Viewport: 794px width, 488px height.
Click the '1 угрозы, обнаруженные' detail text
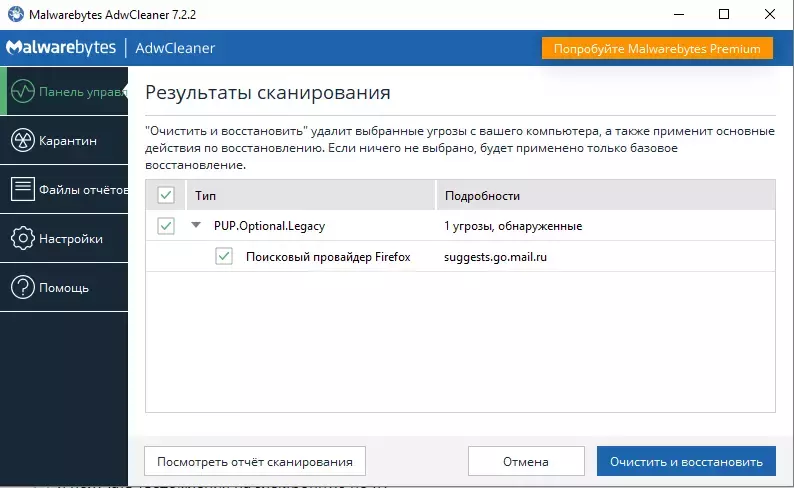[x=513, y=226]
